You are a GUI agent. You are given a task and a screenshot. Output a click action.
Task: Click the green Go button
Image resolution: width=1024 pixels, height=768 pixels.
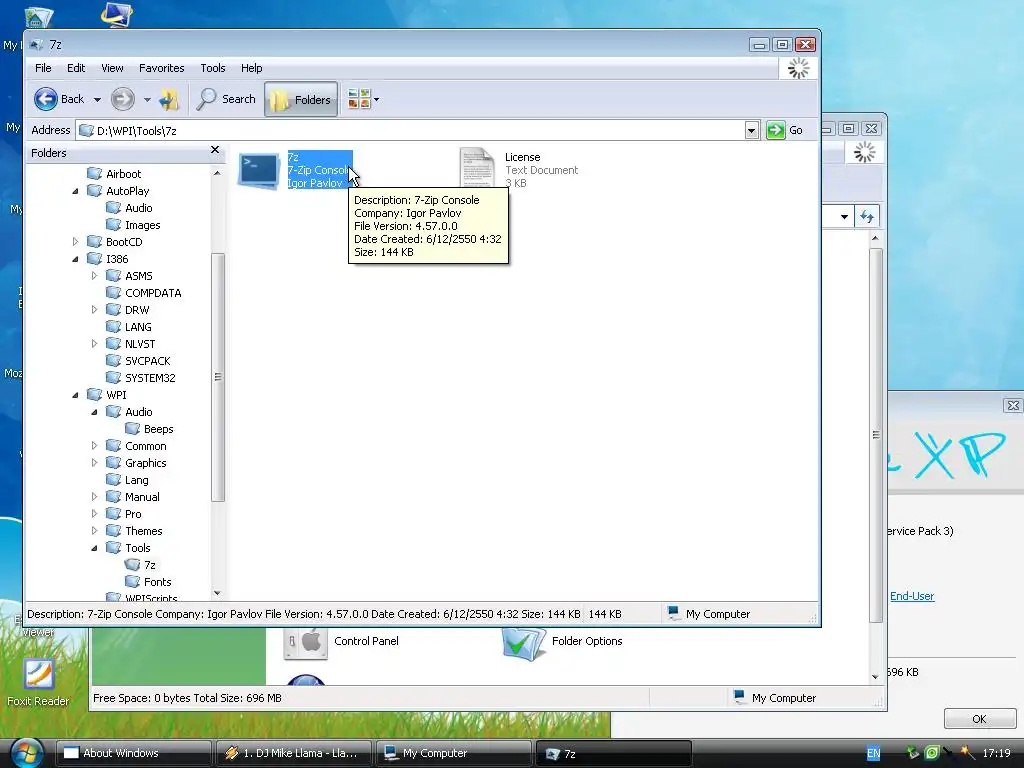click(x=775, y=130)
